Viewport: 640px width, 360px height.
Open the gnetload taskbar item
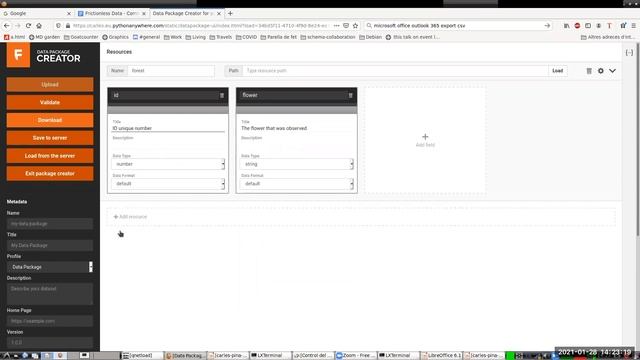pos(142,356)
